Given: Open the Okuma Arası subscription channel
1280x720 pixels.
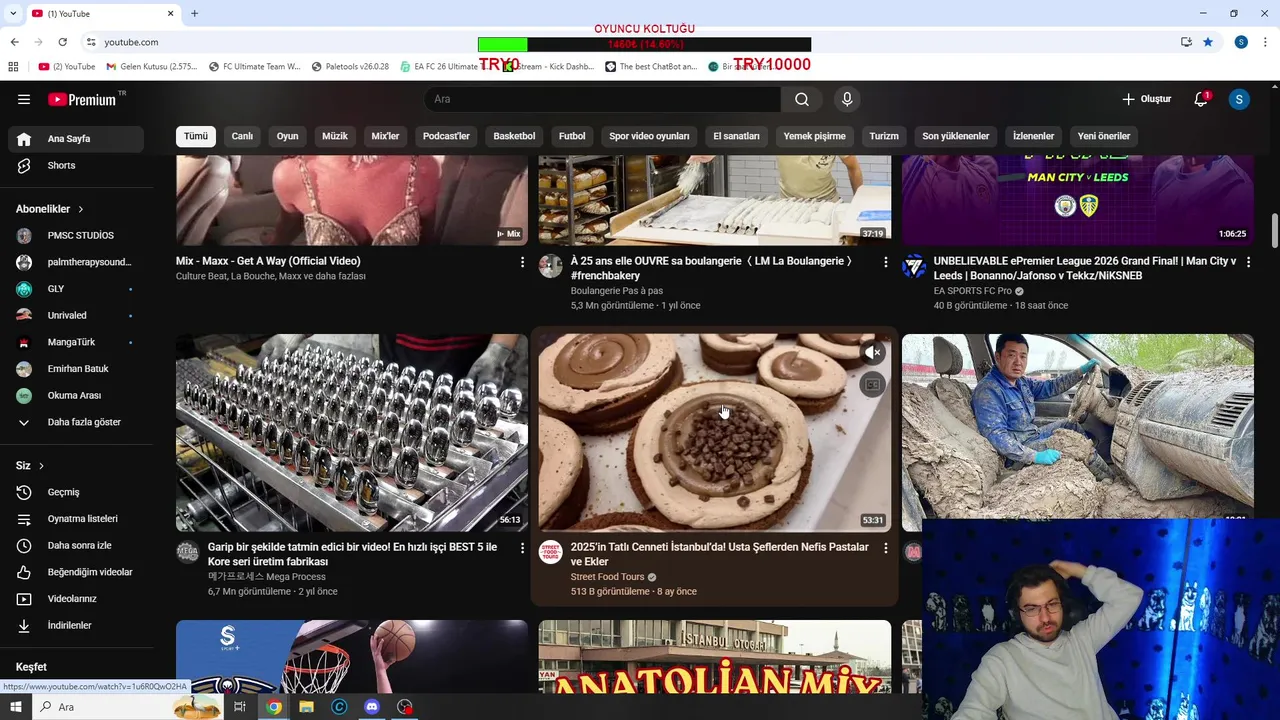Looking at the screenshot, I should 76,395.
